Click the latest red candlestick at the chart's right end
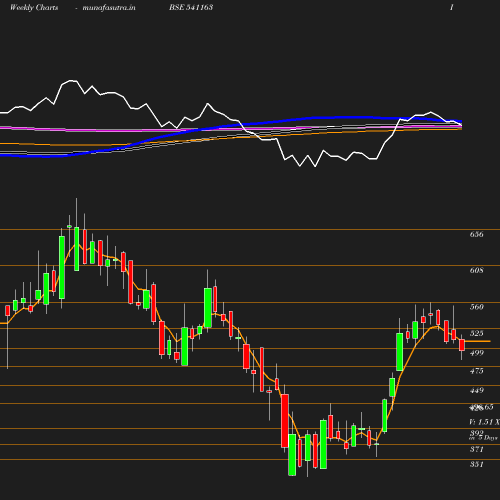The width and height of the screenshot is (500, 500). [x=462, y=345]
